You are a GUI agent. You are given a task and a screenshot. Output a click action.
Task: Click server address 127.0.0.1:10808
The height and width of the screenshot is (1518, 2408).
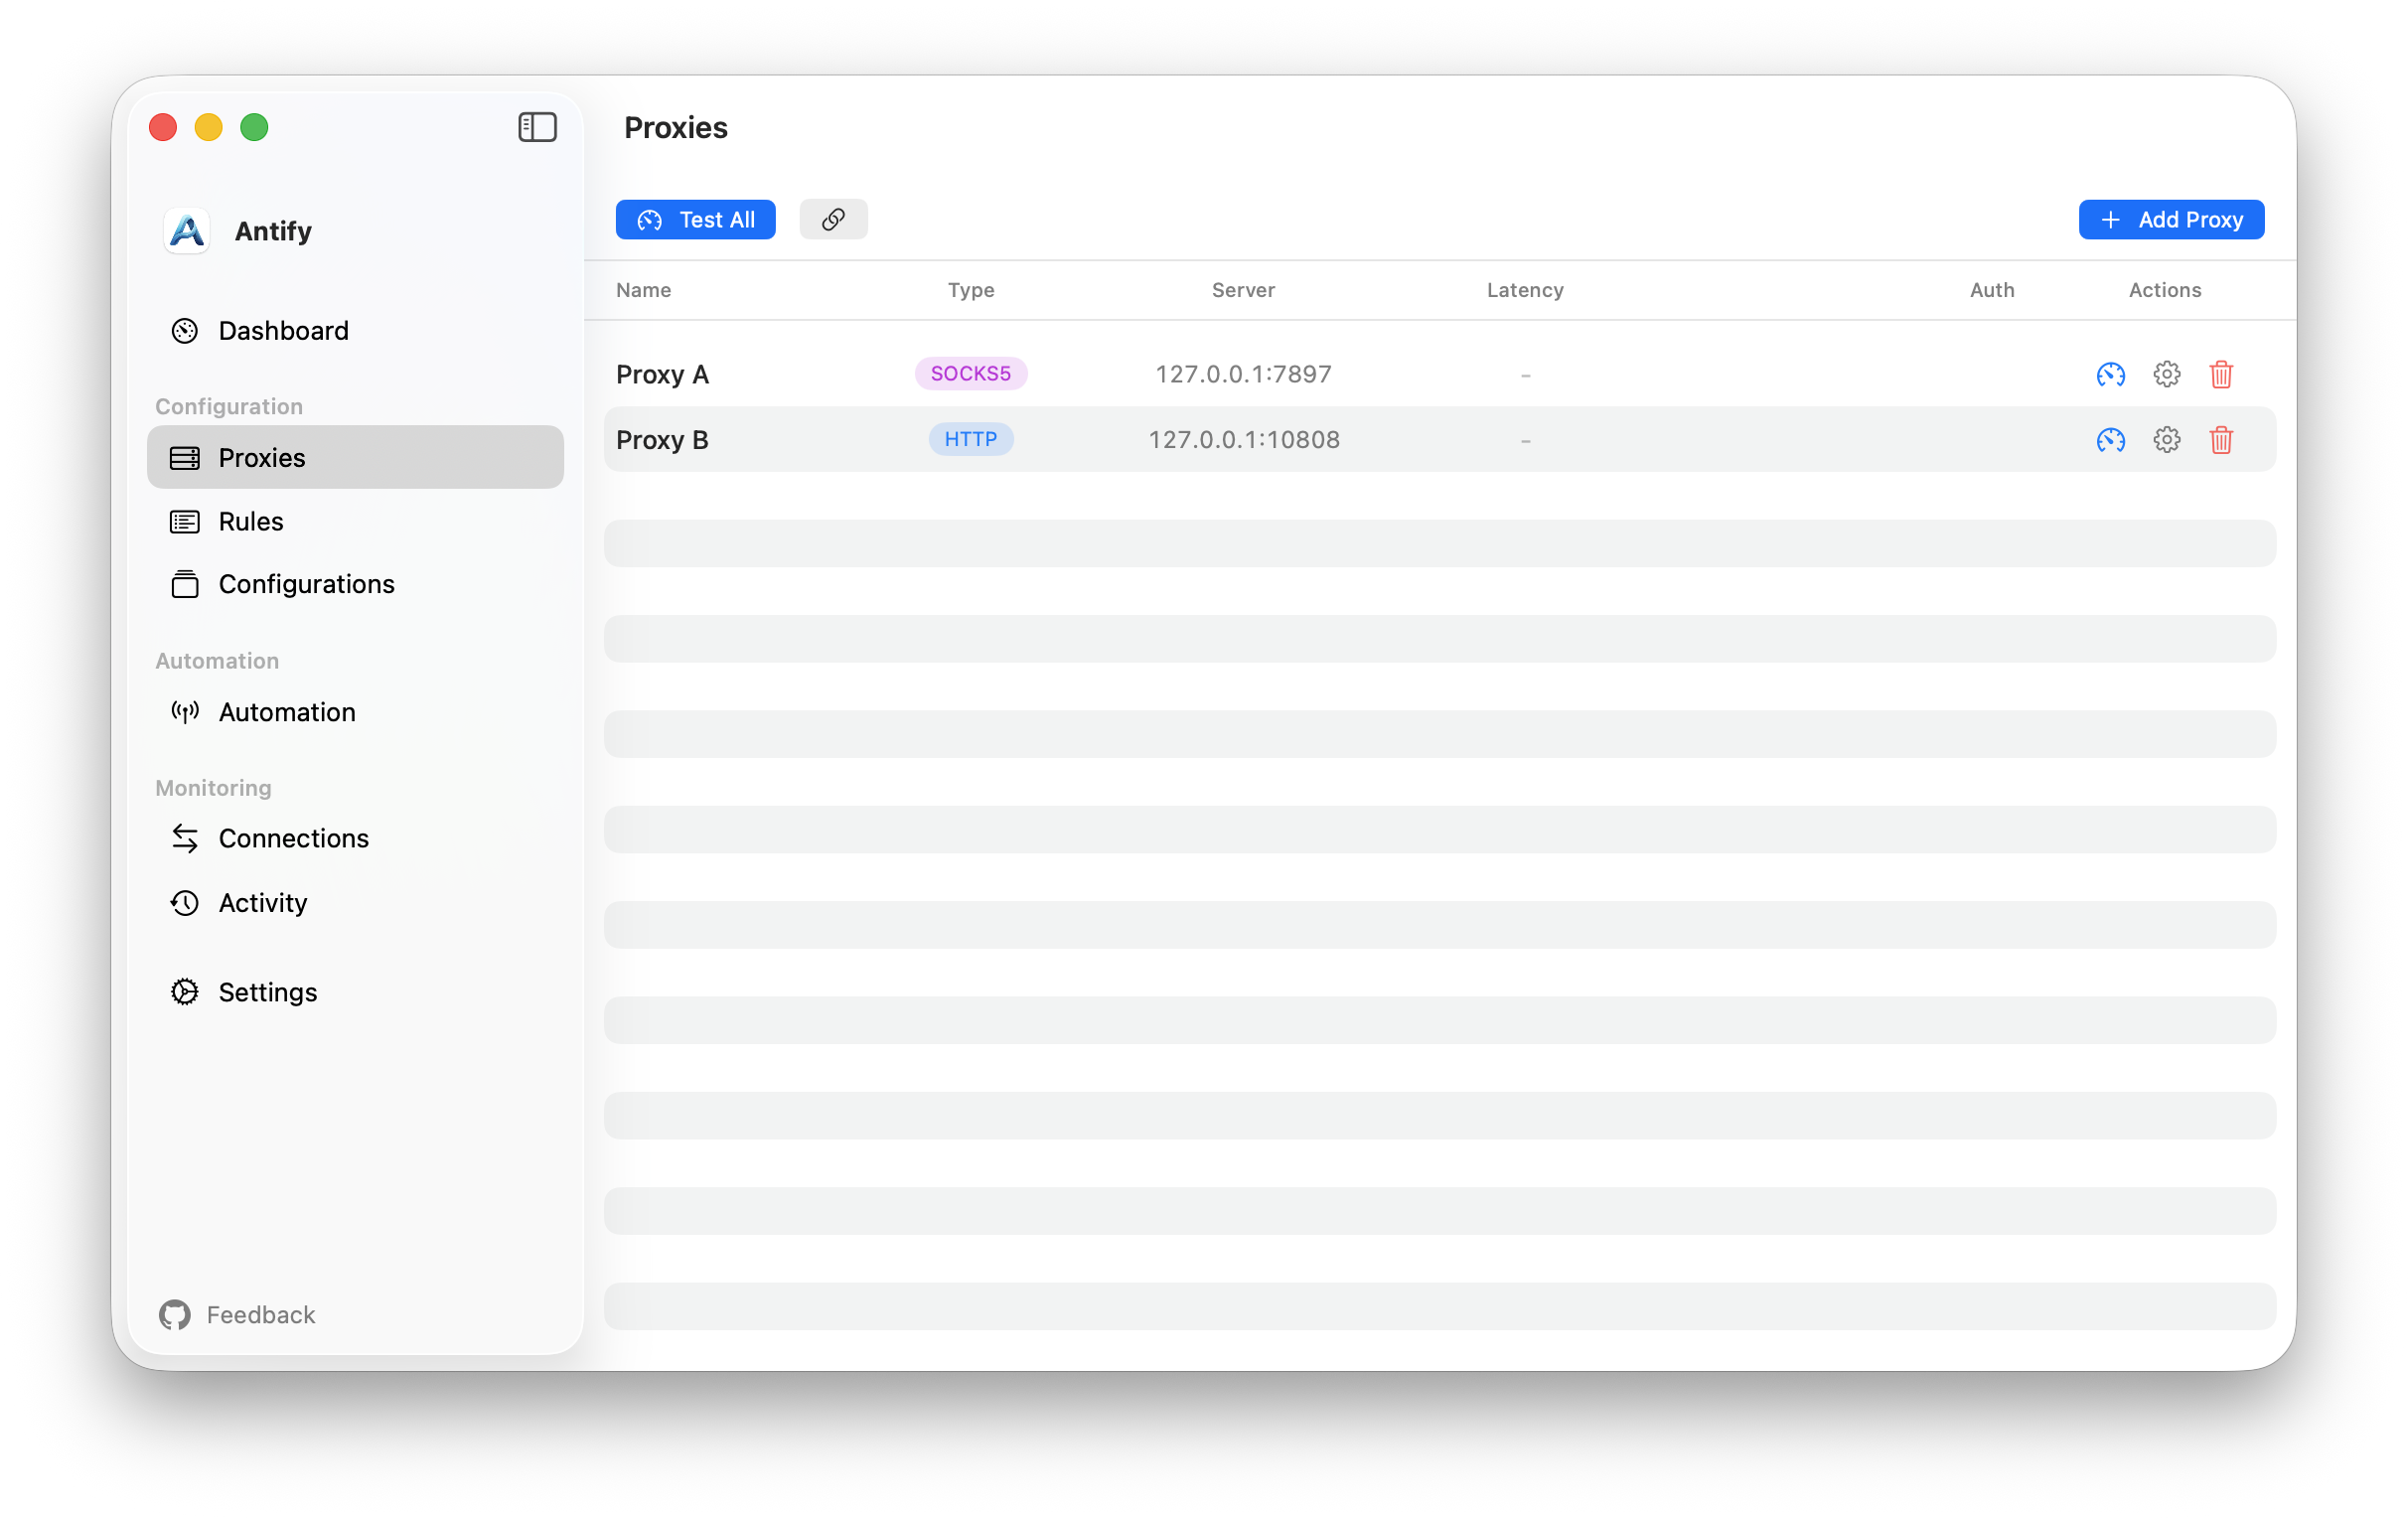click(x=1243, y=440)
